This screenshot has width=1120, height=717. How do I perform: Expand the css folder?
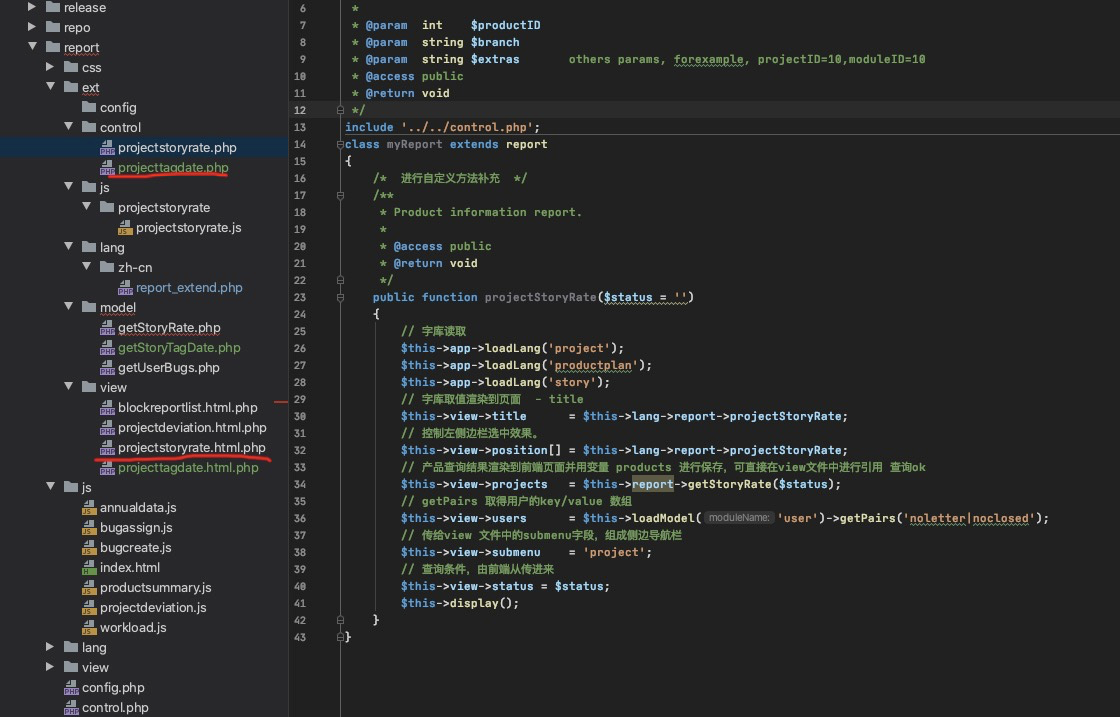[x=51, y=67]
